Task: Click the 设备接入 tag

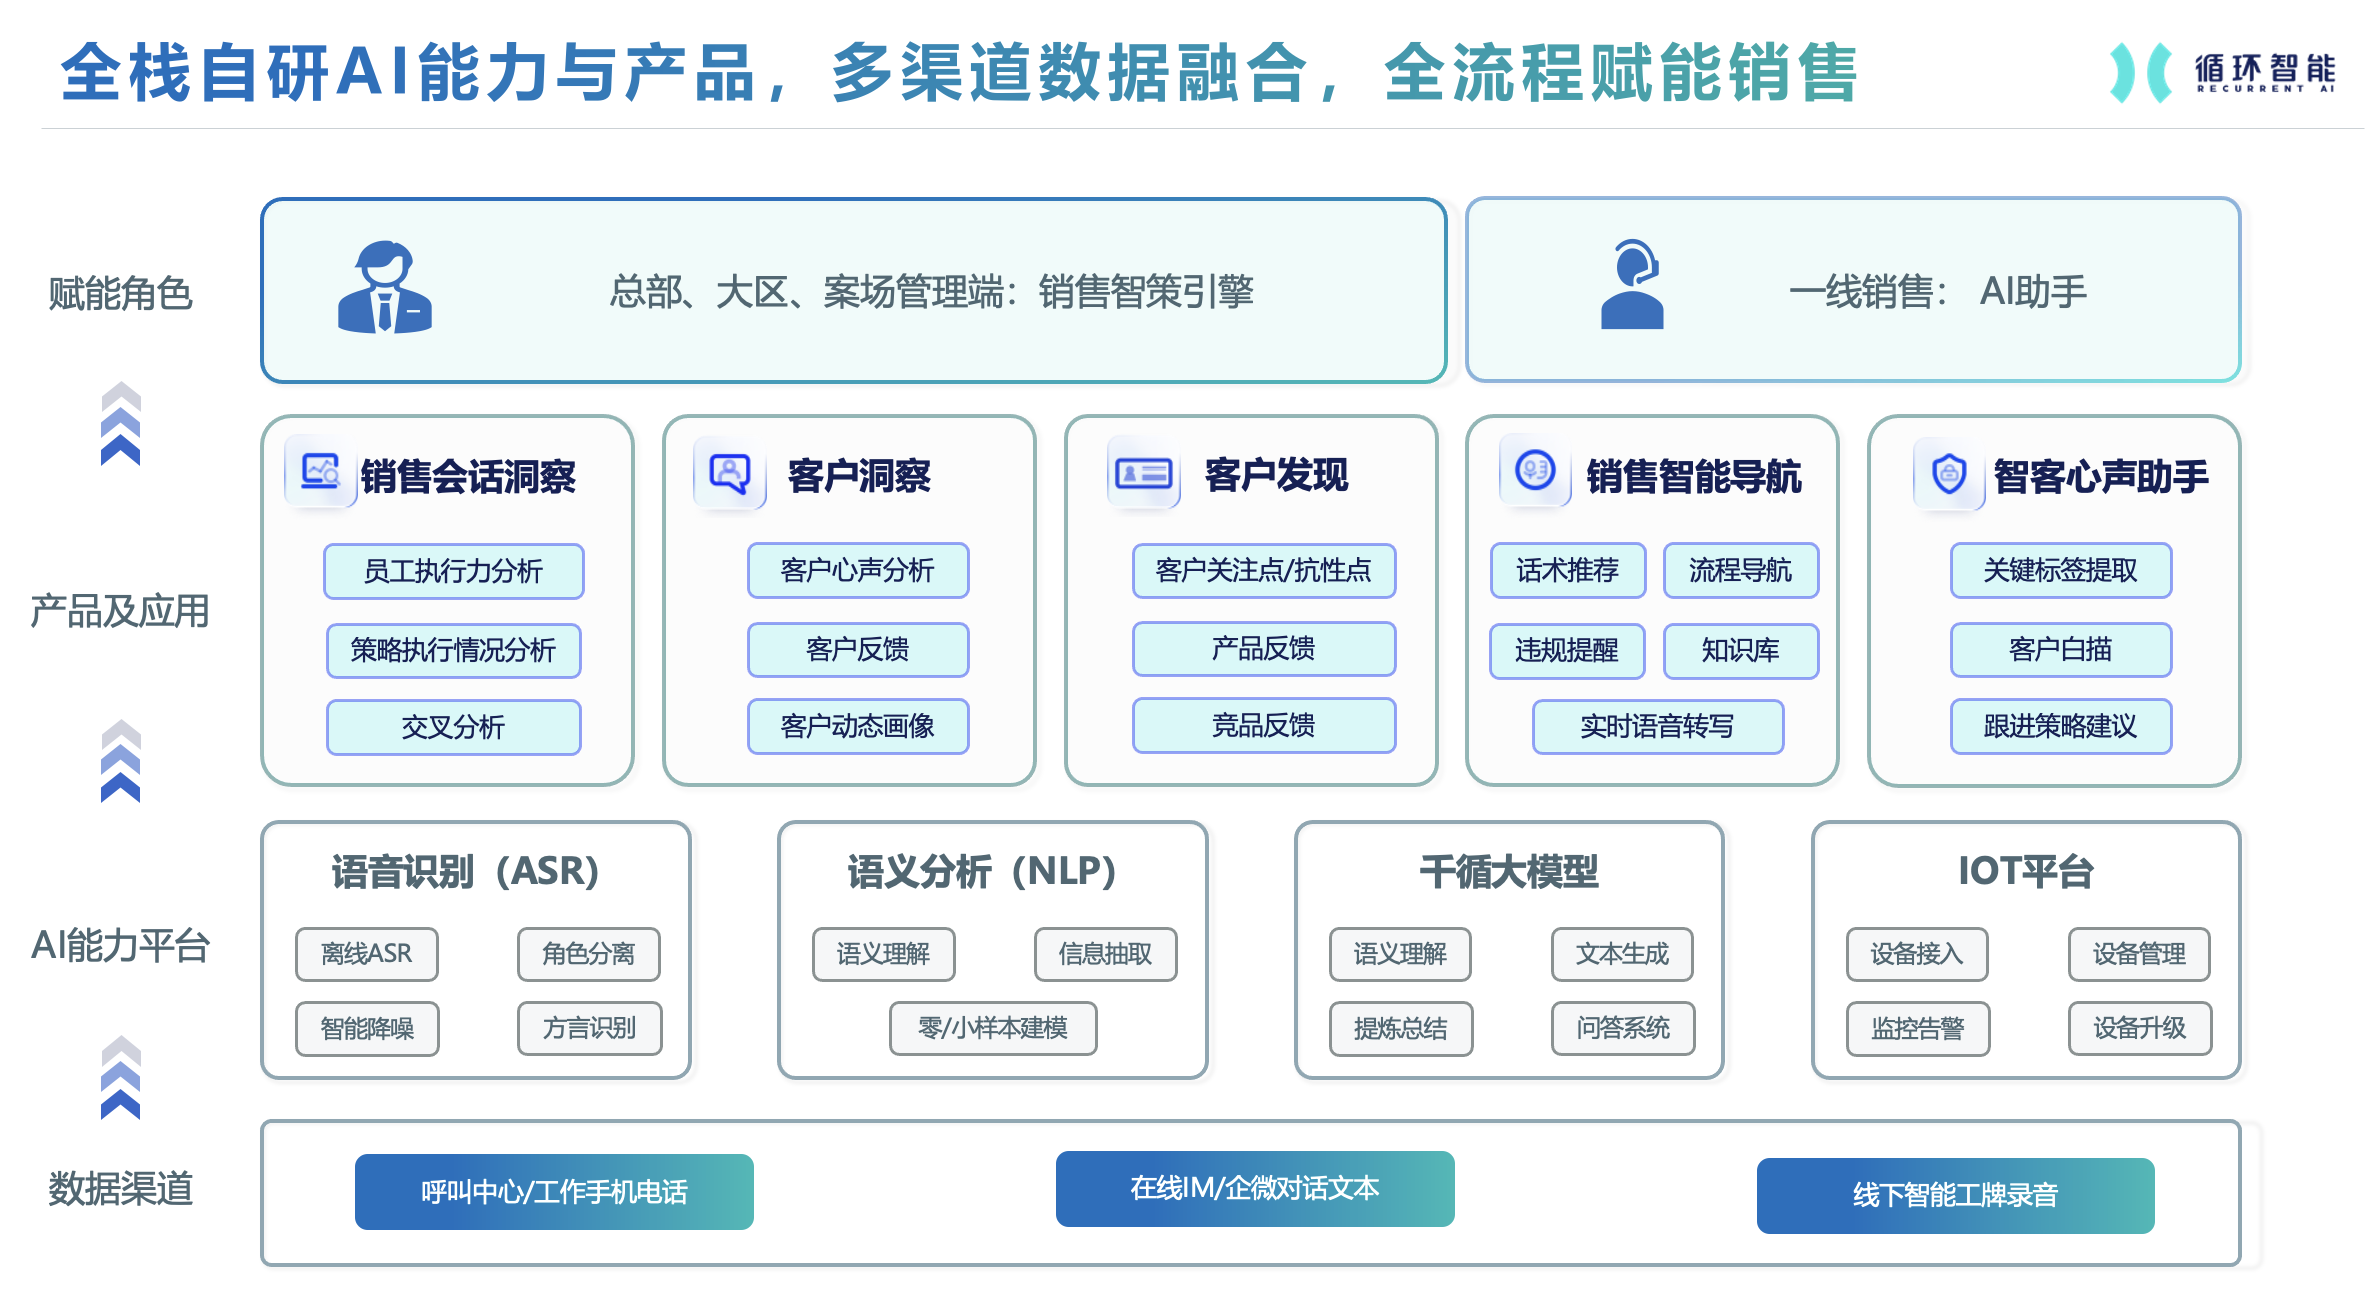Action: coord(1918,954)
